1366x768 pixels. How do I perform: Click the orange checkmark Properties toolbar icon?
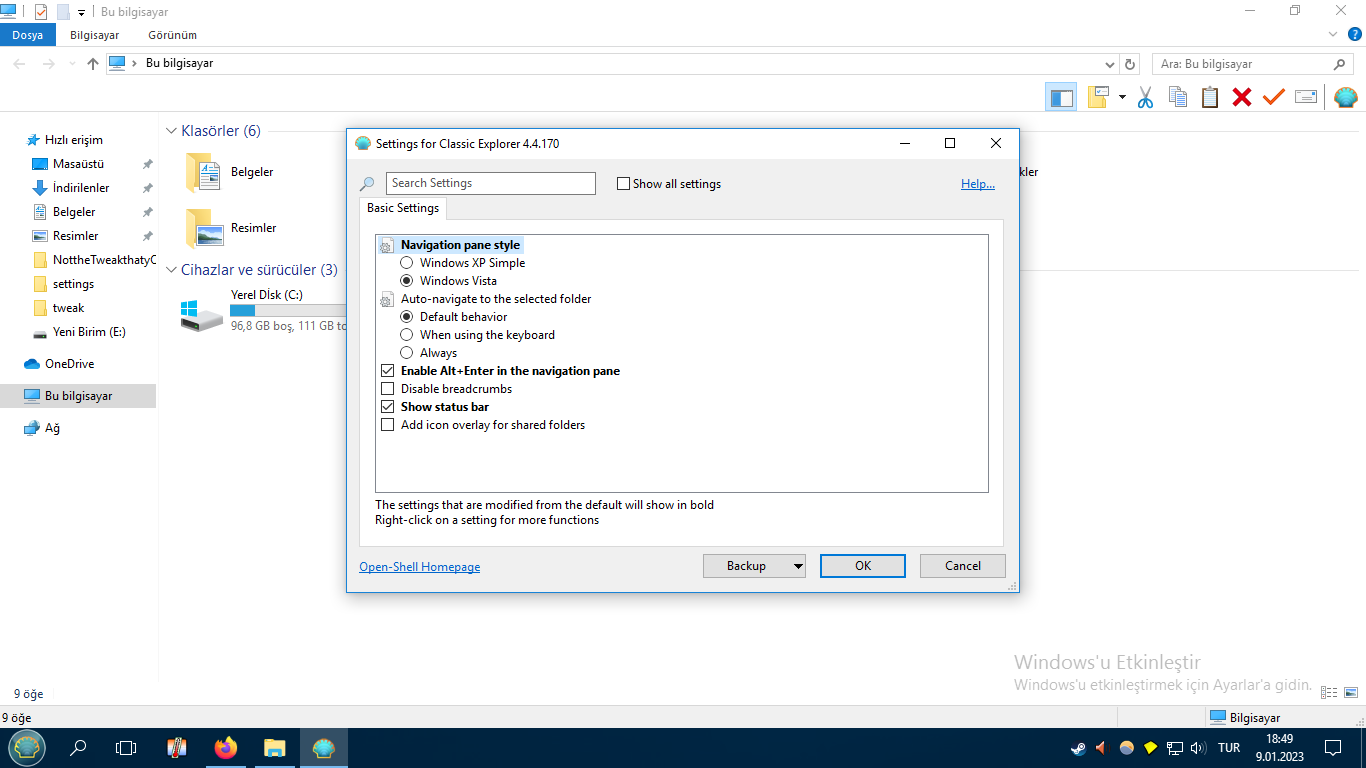pos(1273,97)
